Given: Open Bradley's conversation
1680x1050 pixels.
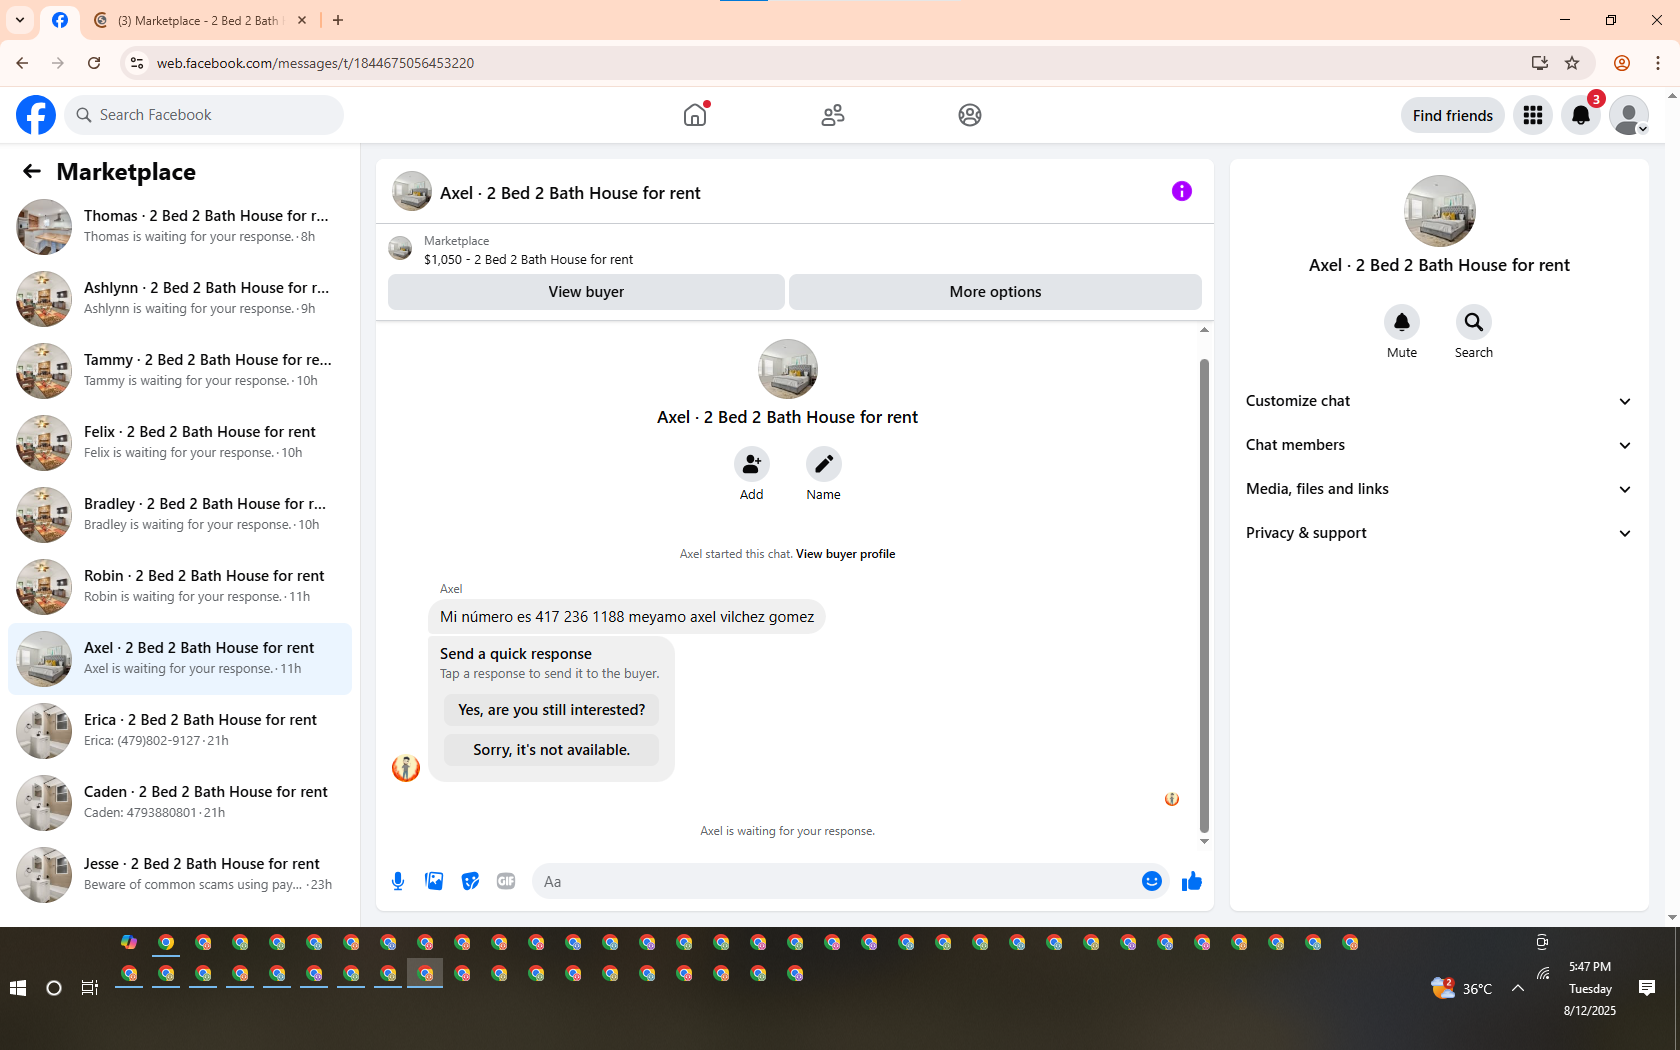Looking at the screenshot, I should 180,515.
